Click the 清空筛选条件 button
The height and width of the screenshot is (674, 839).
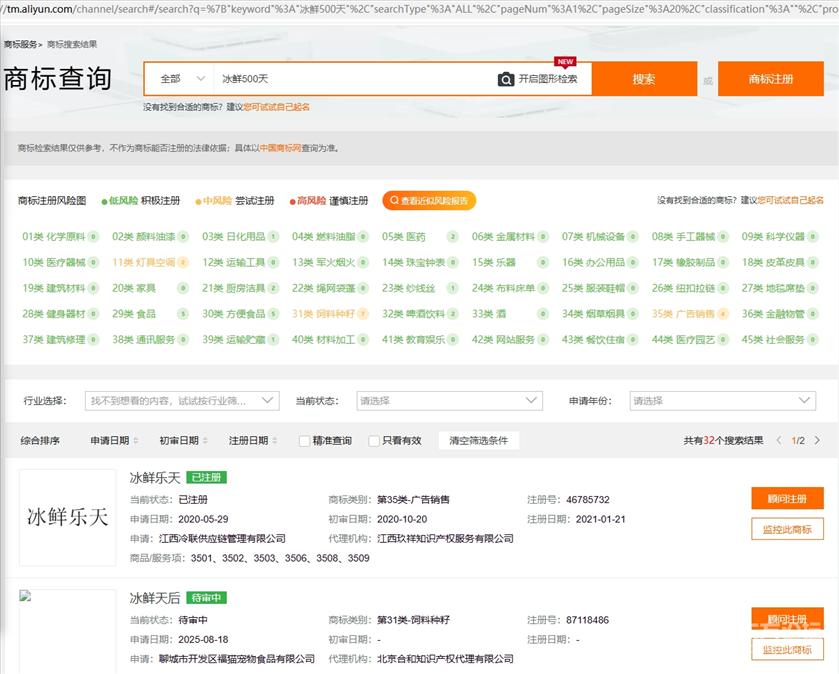tap(478, 440)
